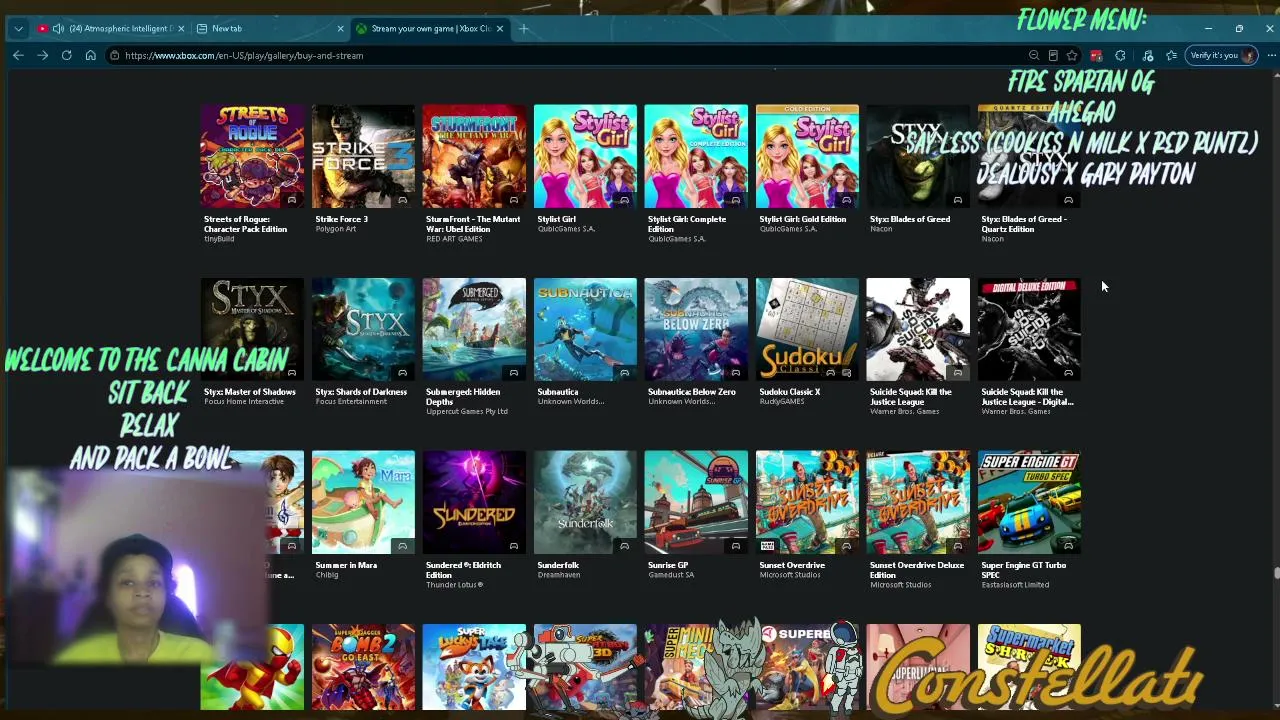Open the Suicide Squad Kill the Justice League cover

(x=918, y=330)
